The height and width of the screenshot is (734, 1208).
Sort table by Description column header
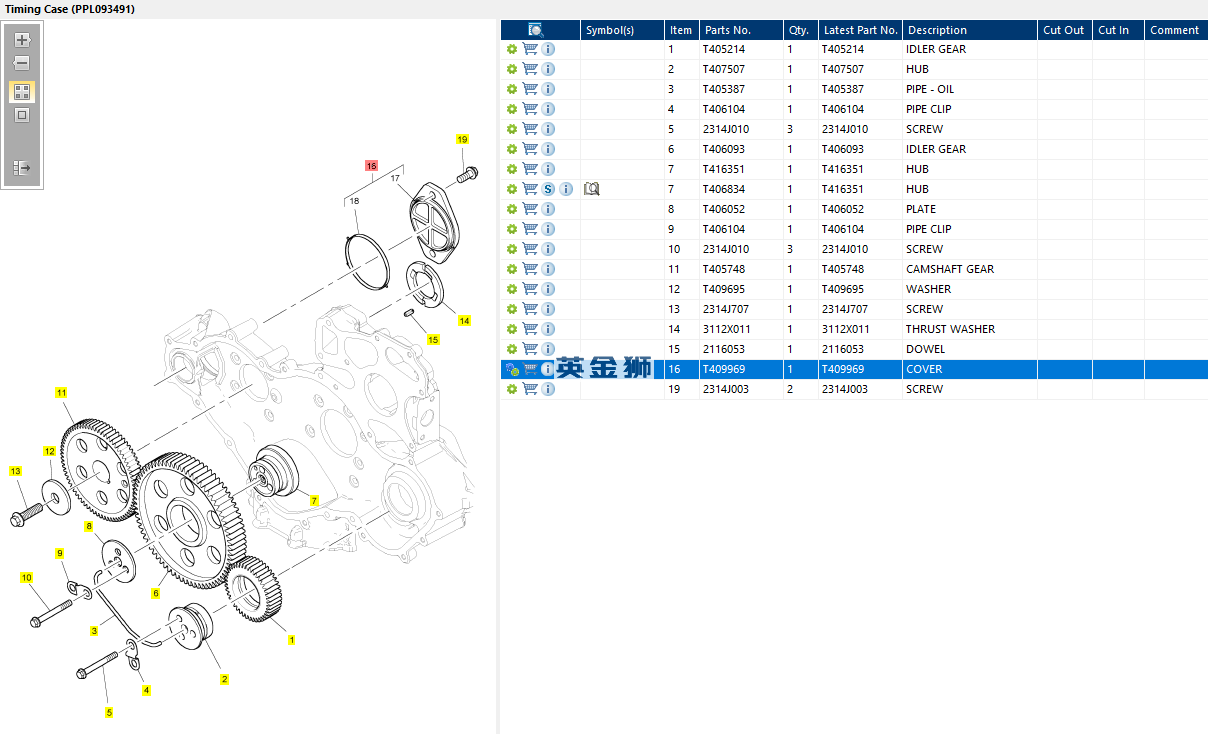(x=937, y=30)
